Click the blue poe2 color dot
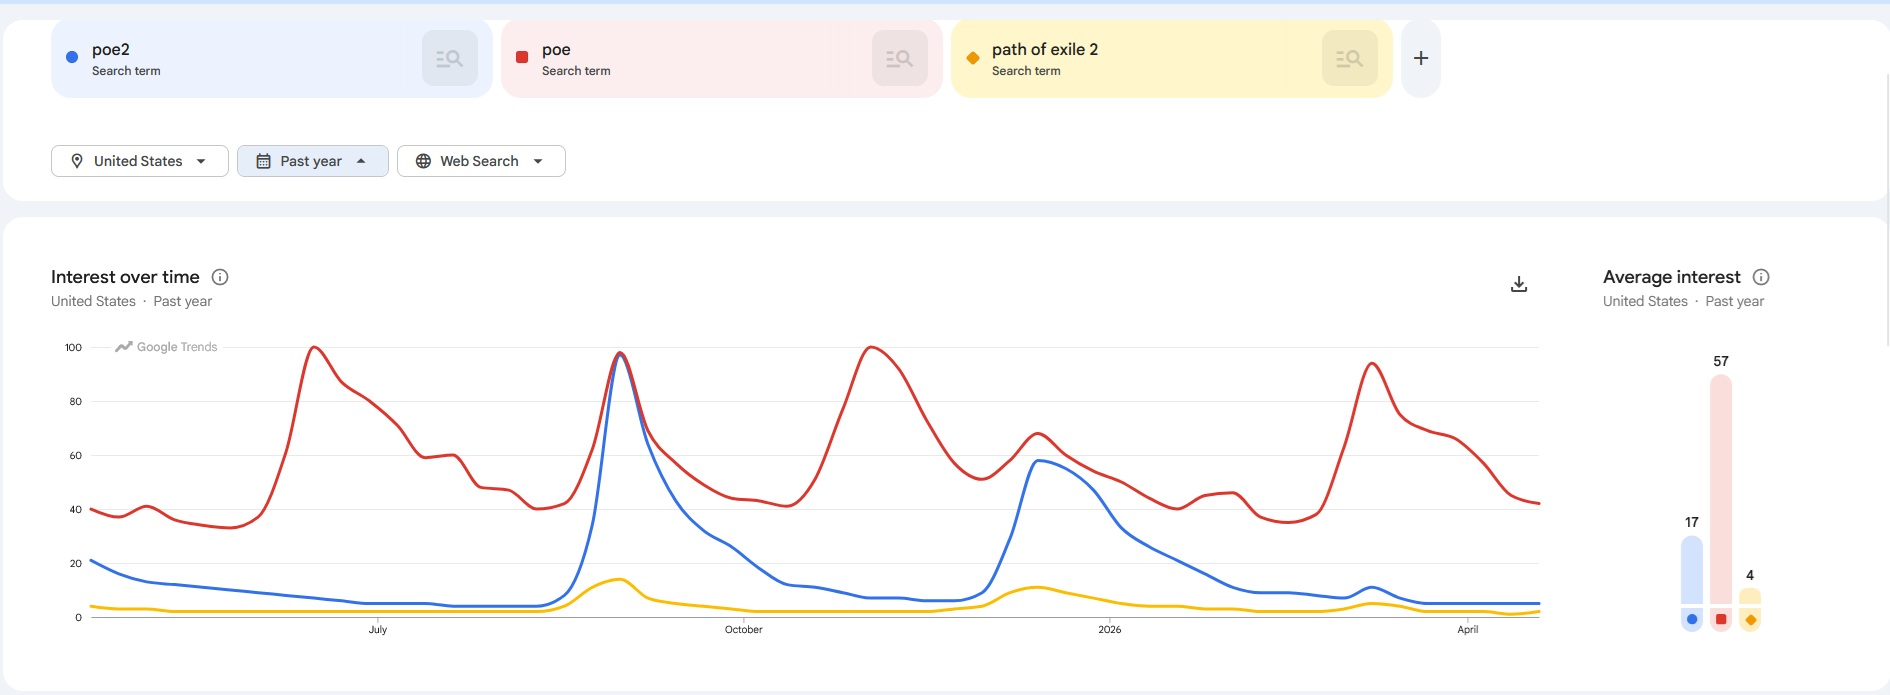This screenshot has width=1890, height=695. [x=72, y=58]
